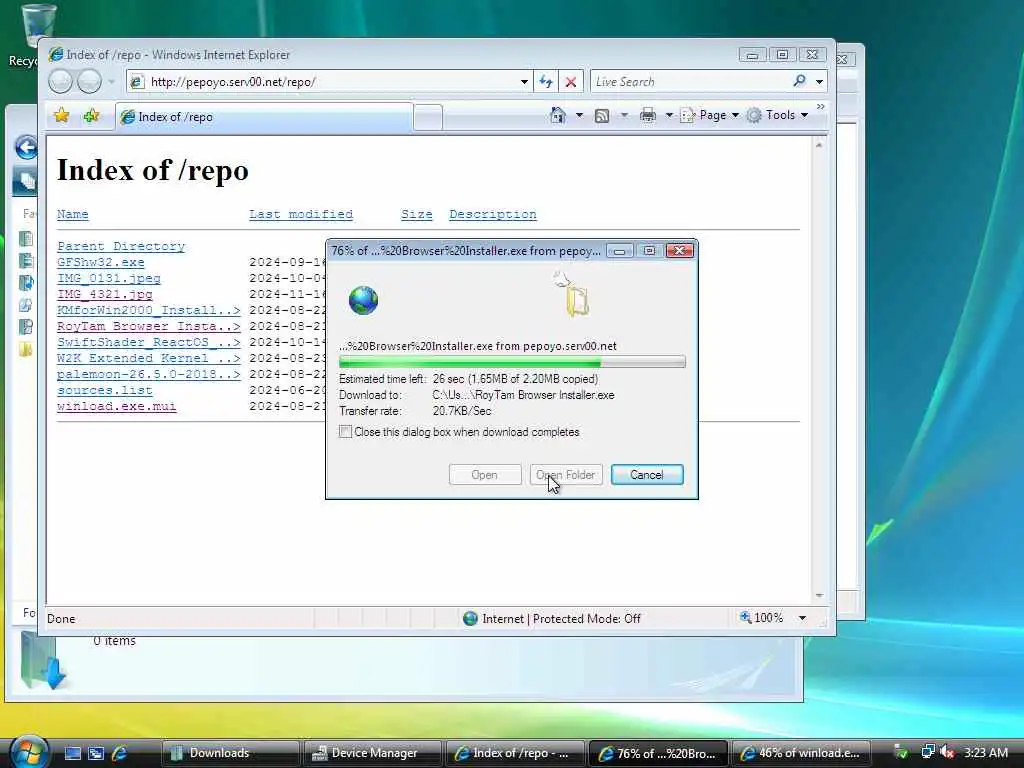Open the recent pages dropdown beside Forward
The width and height of the screenshot is (1024, 768).
111,82
